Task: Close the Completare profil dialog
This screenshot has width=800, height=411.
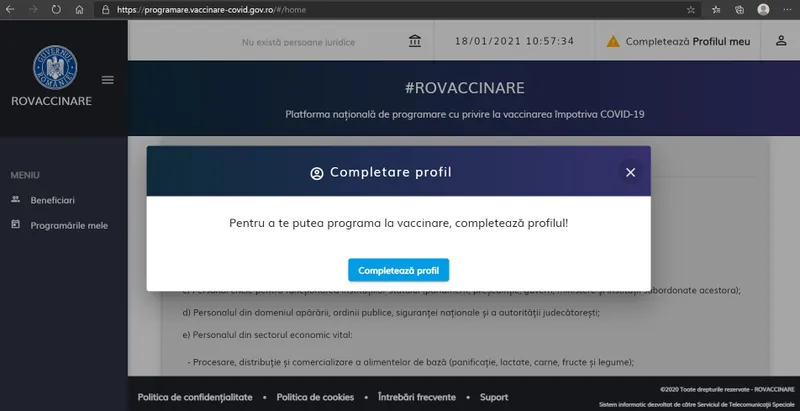Action: (630, 172)
